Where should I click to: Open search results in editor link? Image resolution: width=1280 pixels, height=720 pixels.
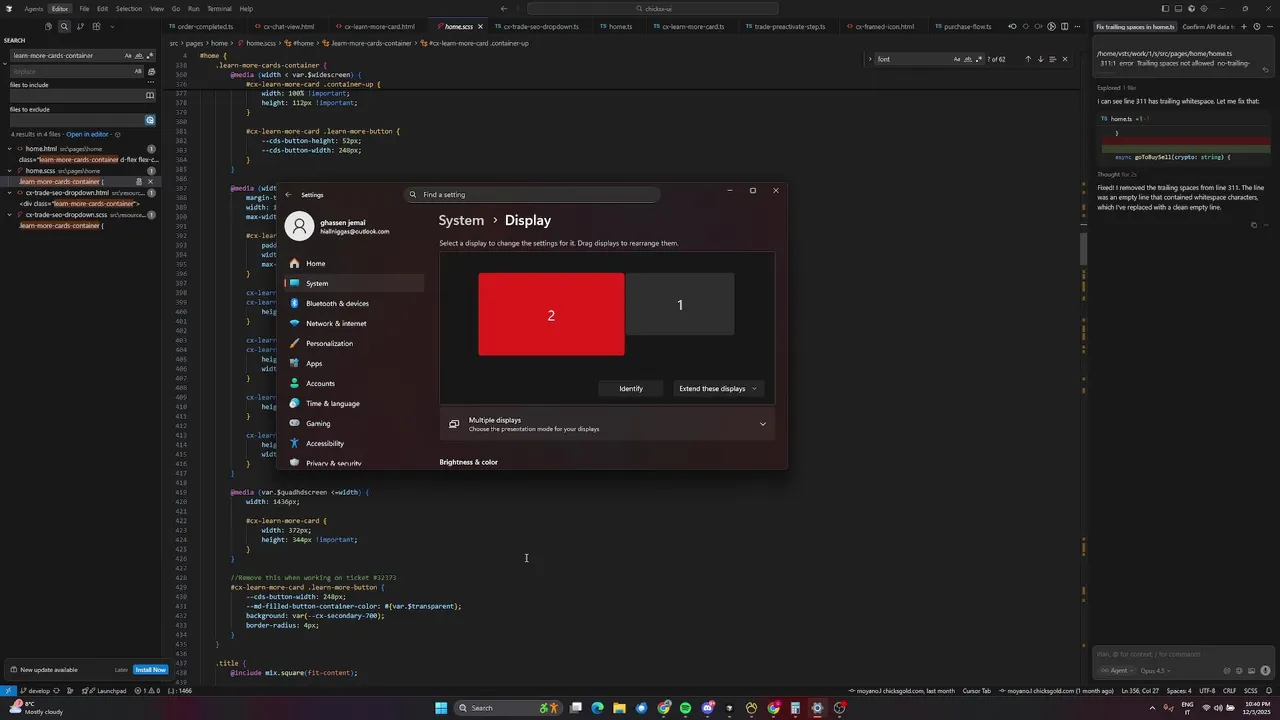[87, 134]
